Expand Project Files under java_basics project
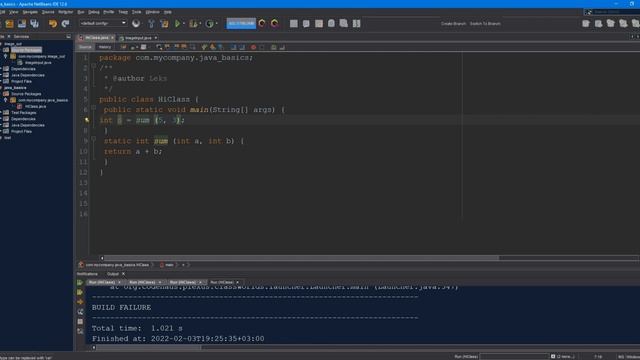640x360 pixels. tap(1, 131)
